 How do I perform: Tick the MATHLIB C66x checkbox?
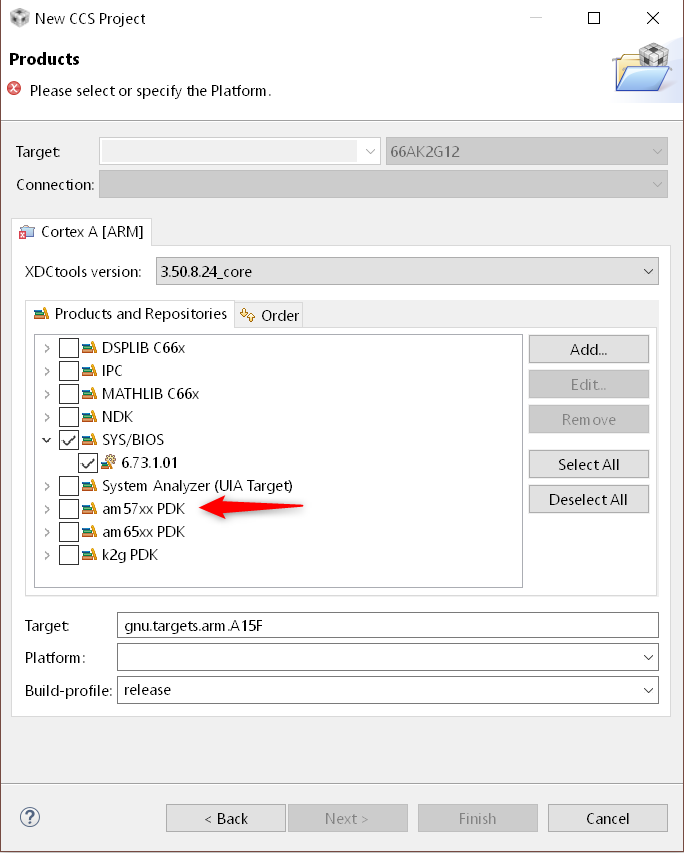(x=69, y=394)
